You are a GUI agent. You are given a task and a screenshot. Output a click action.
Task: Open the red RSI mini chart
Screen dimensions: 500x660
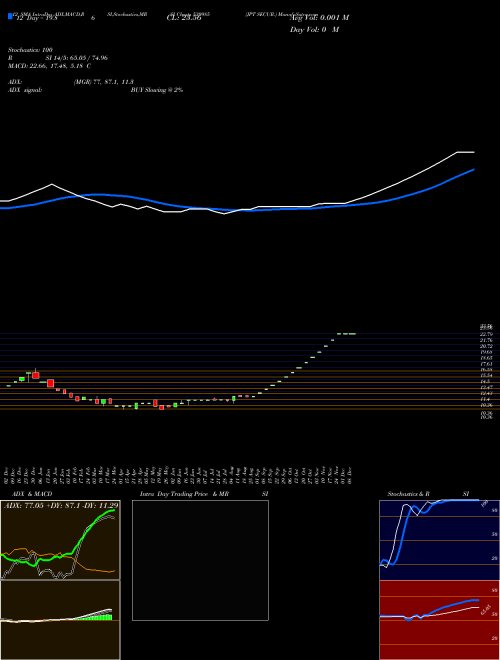(439, 620)
